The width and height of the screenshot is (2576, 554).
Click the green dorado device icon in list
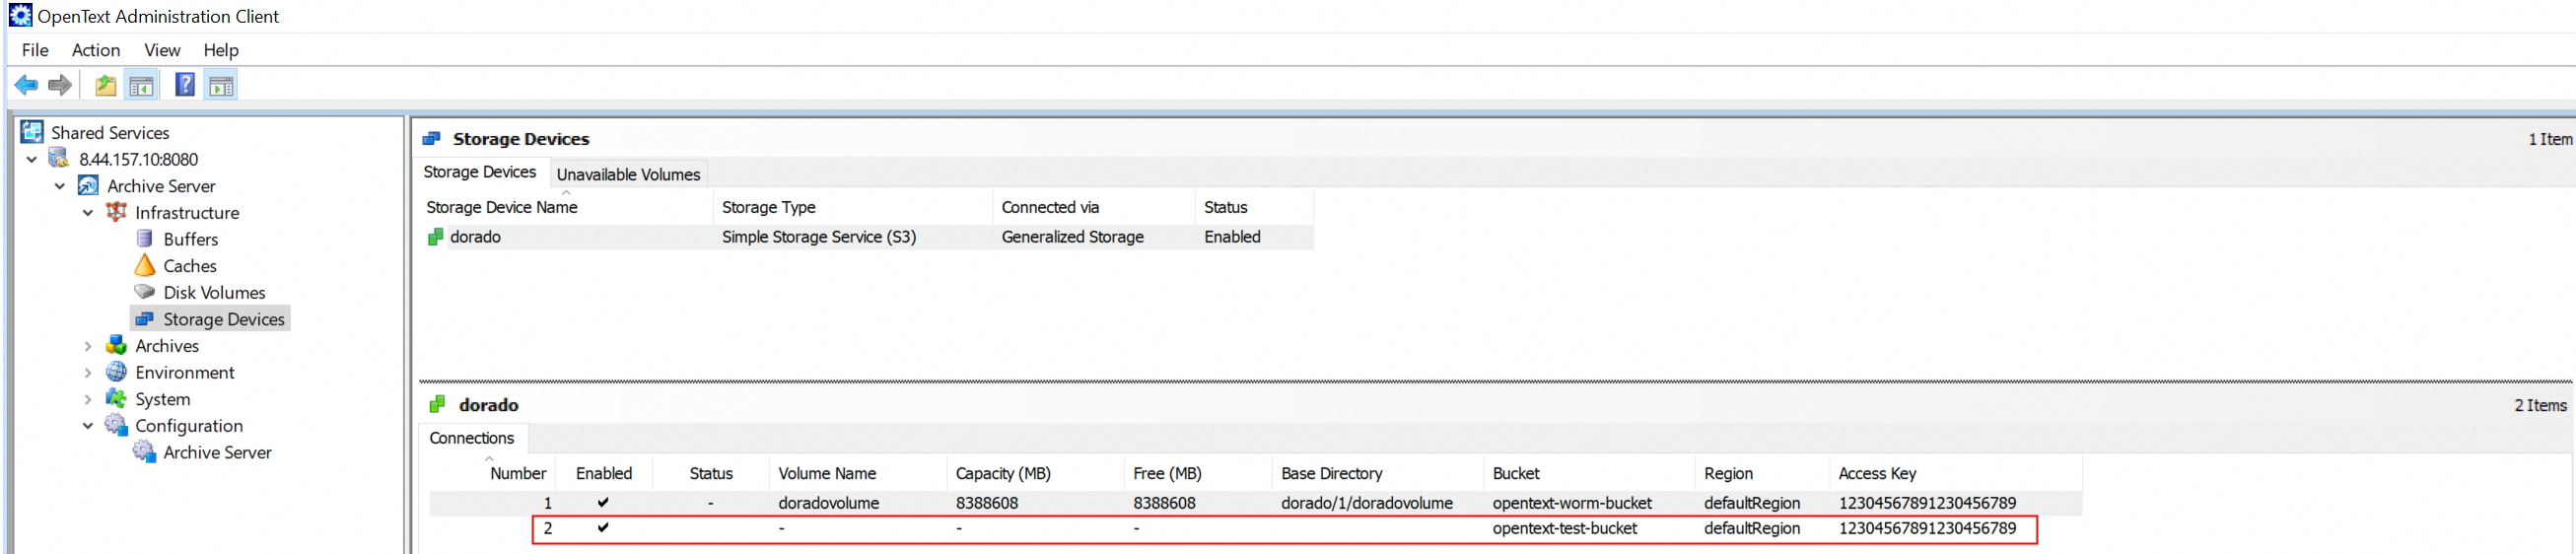[x=435, y=237]
